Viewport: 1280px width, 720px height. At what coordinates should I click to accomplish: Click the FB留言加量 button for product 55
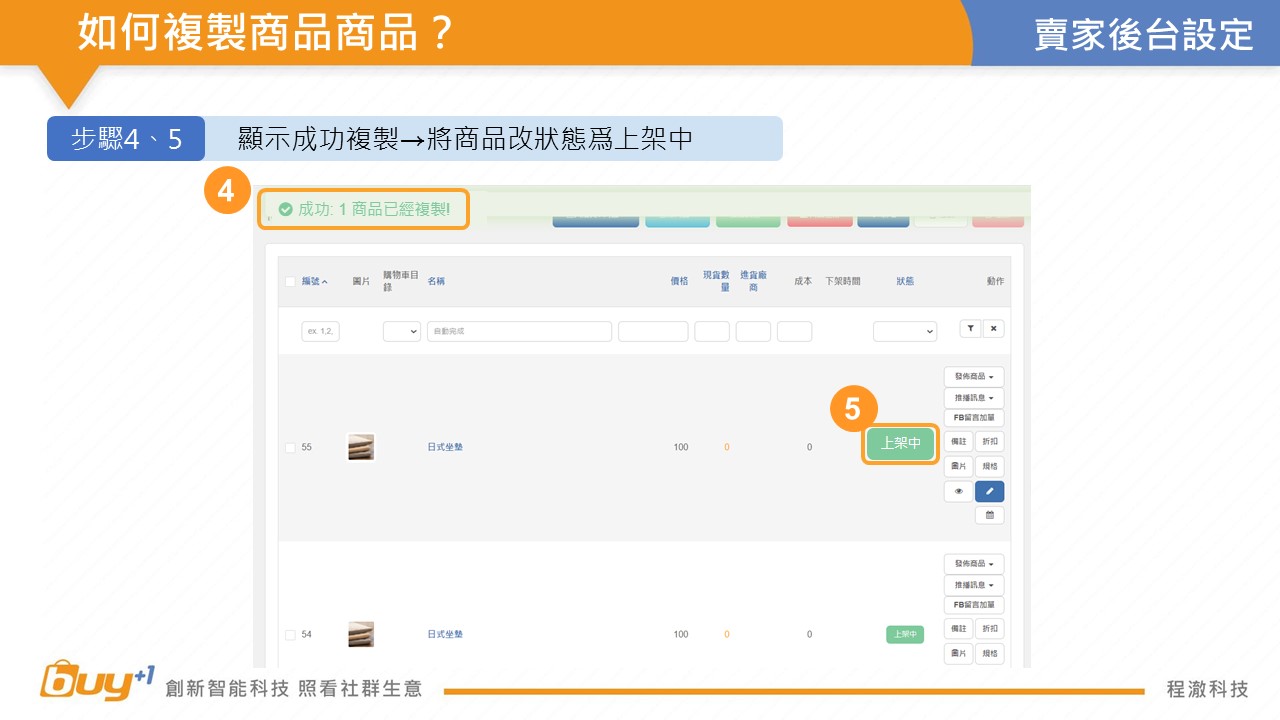[x=973, y=418]
